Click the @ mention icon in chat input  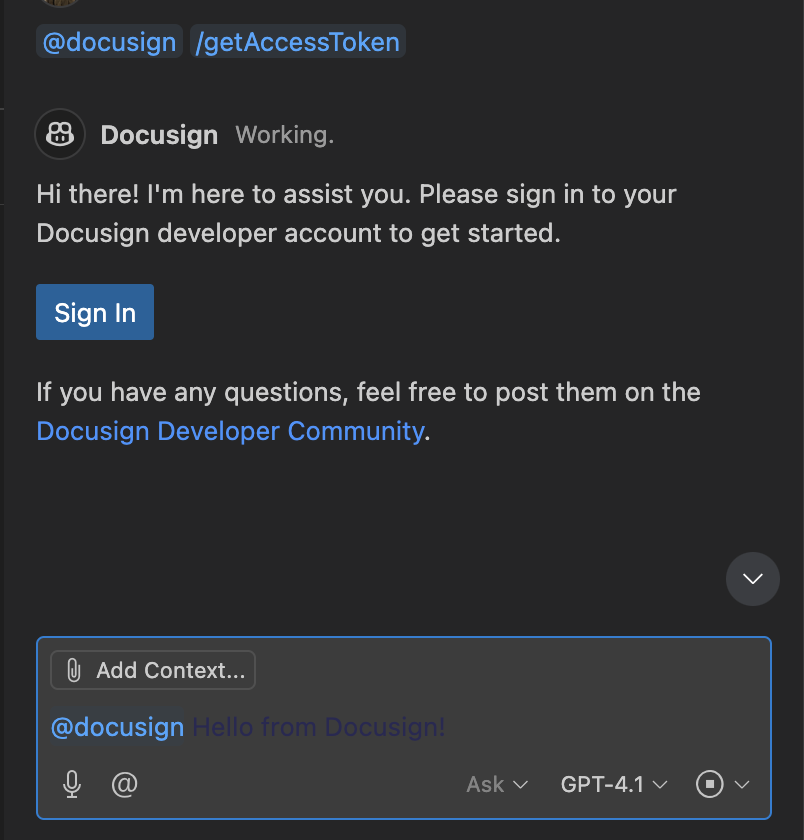pyautogui.click(x=124, y=784)
